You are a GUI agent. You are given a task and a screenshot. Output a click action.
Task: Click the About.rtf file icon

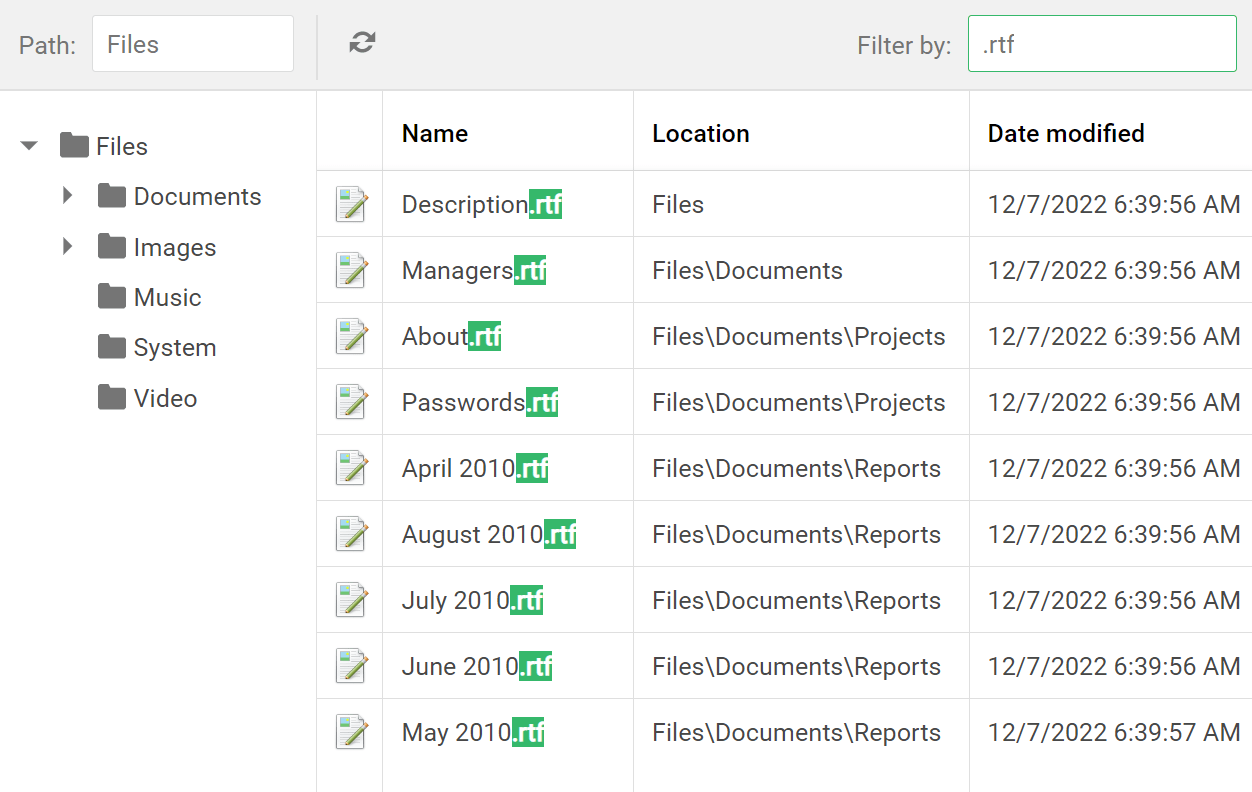351,336
